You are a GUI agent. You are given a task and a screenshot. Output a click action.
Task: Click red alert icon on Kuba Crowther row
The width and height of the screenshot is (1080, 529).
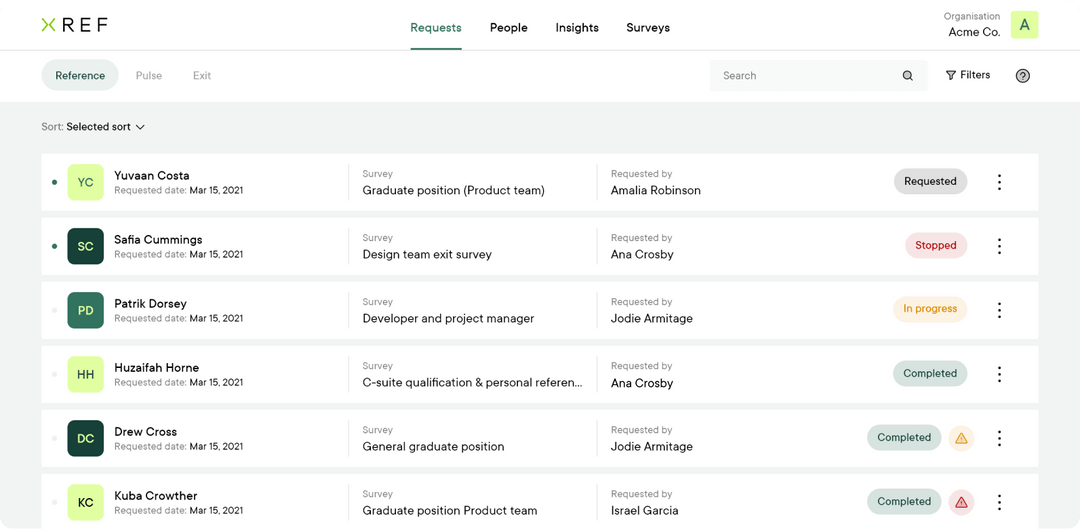point(962,502)
